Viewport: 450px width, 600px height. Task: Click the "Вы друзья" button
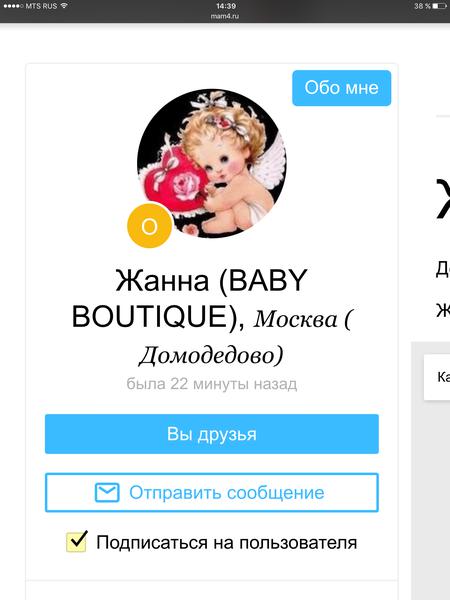click(212, 434)
